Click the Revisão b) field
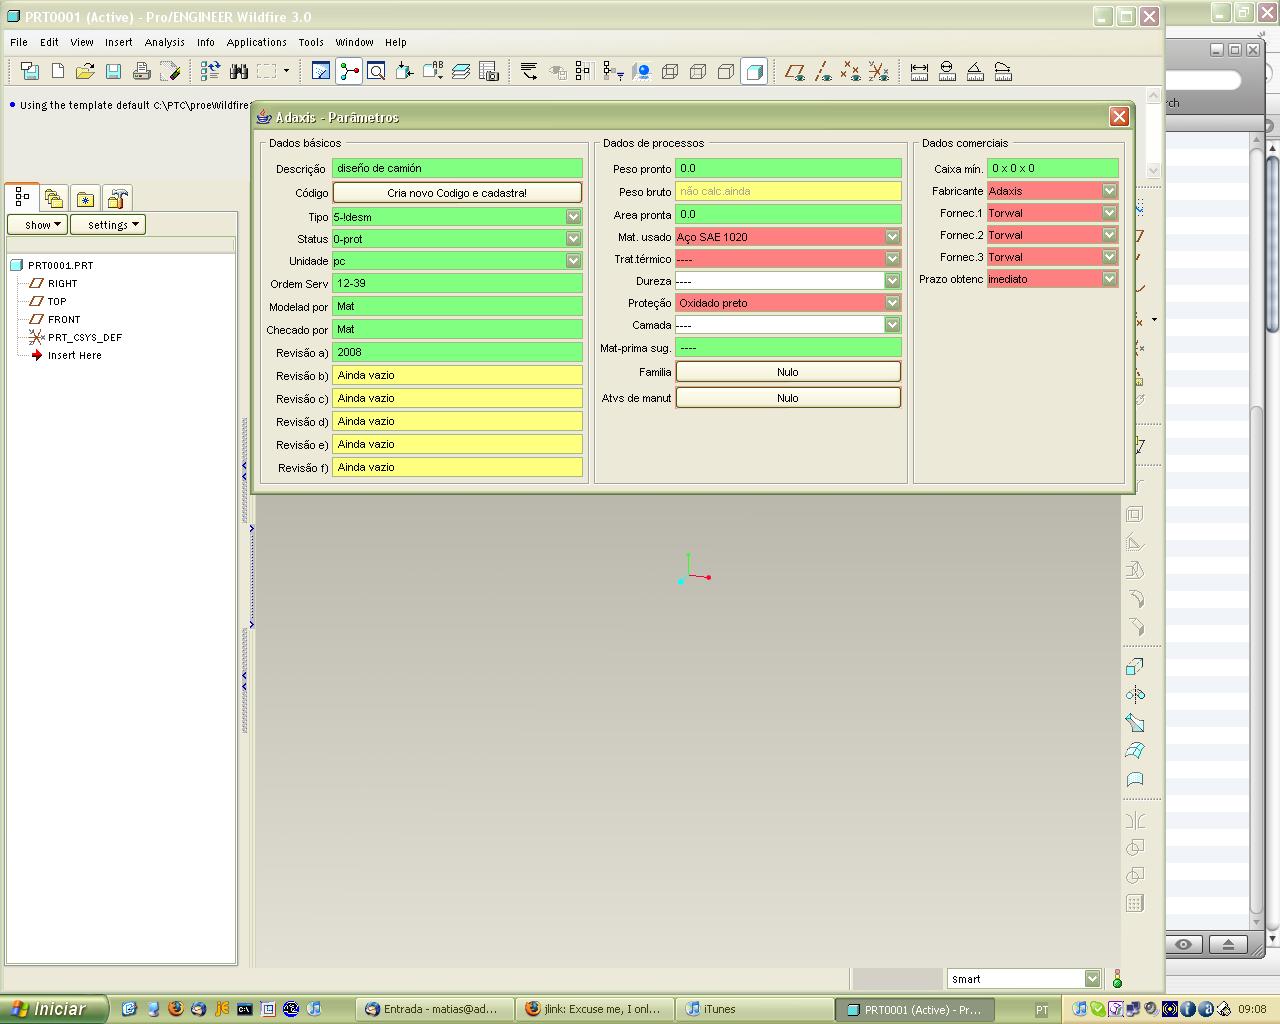Screen dimensions: 1280x1024 click(x=457, y=375)
